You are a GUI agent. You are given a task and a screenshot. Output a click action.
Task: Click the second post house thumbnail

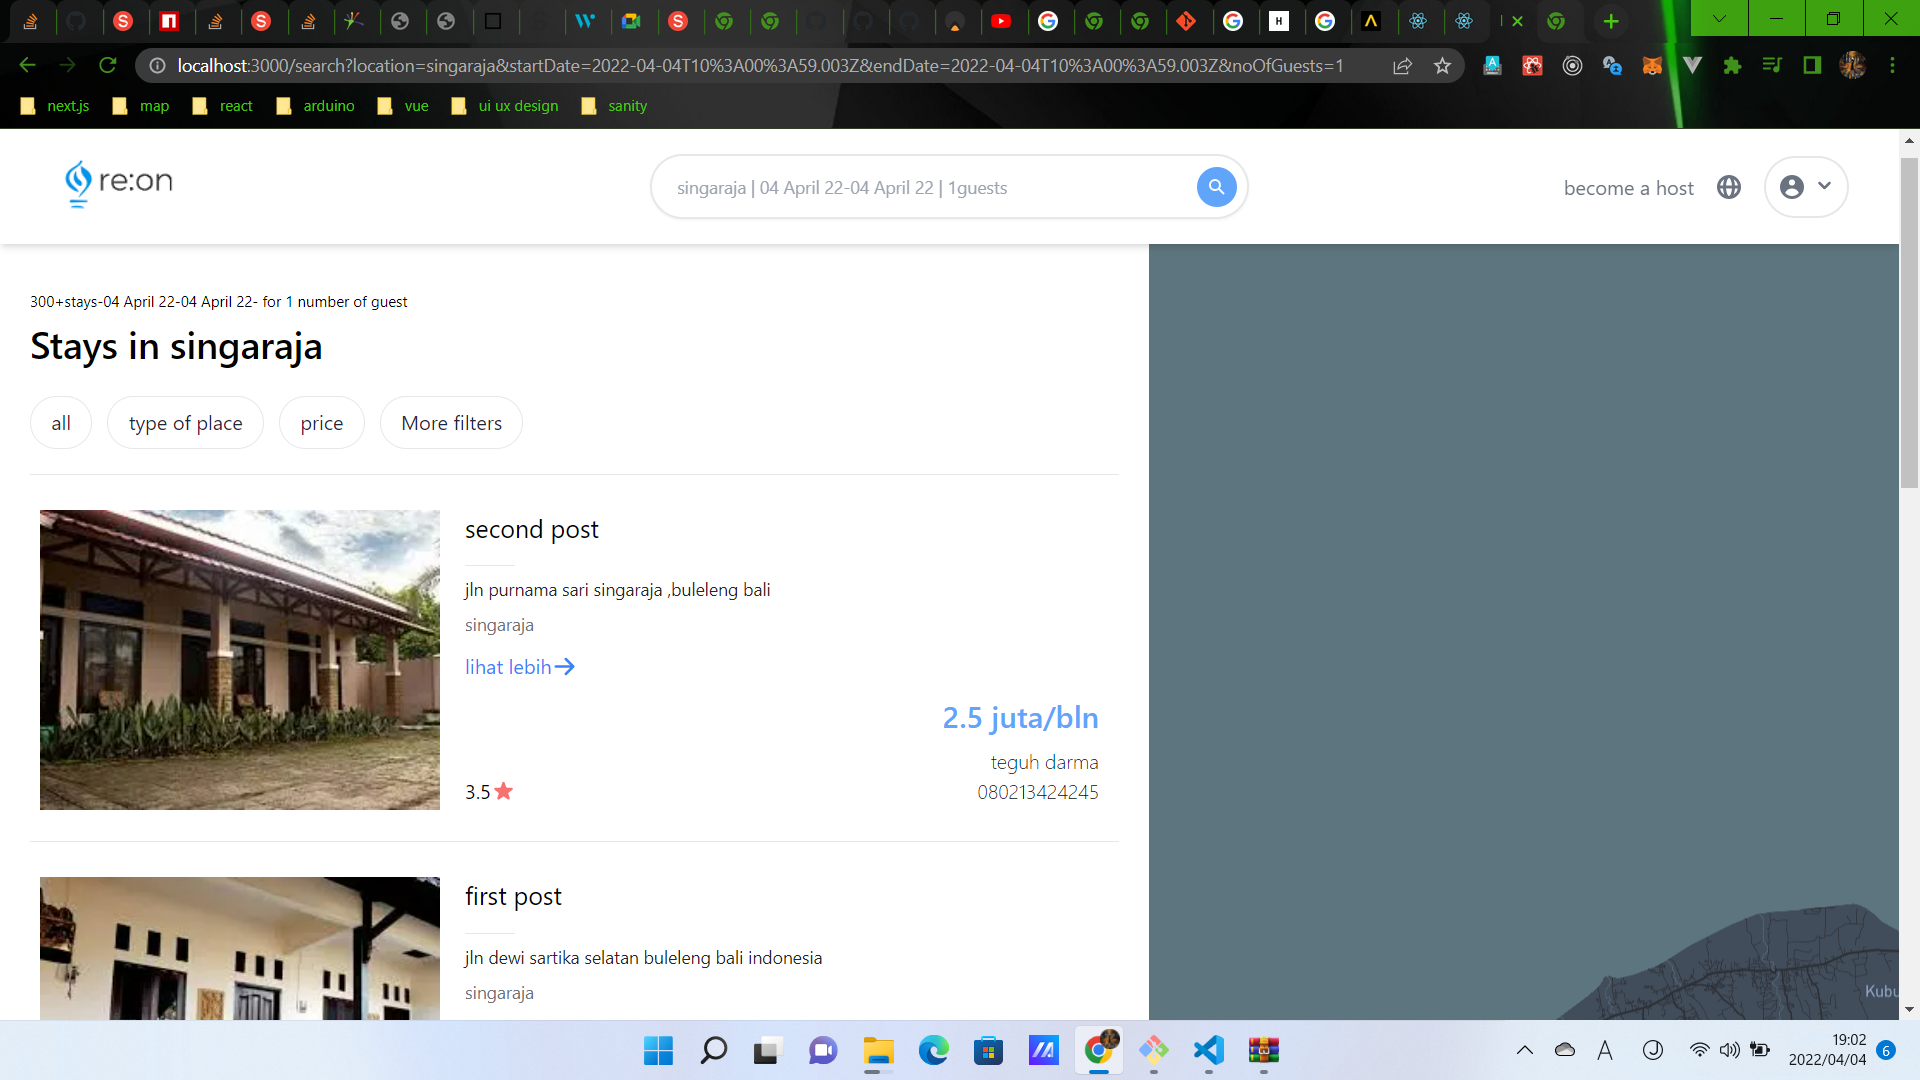[240, 660]
